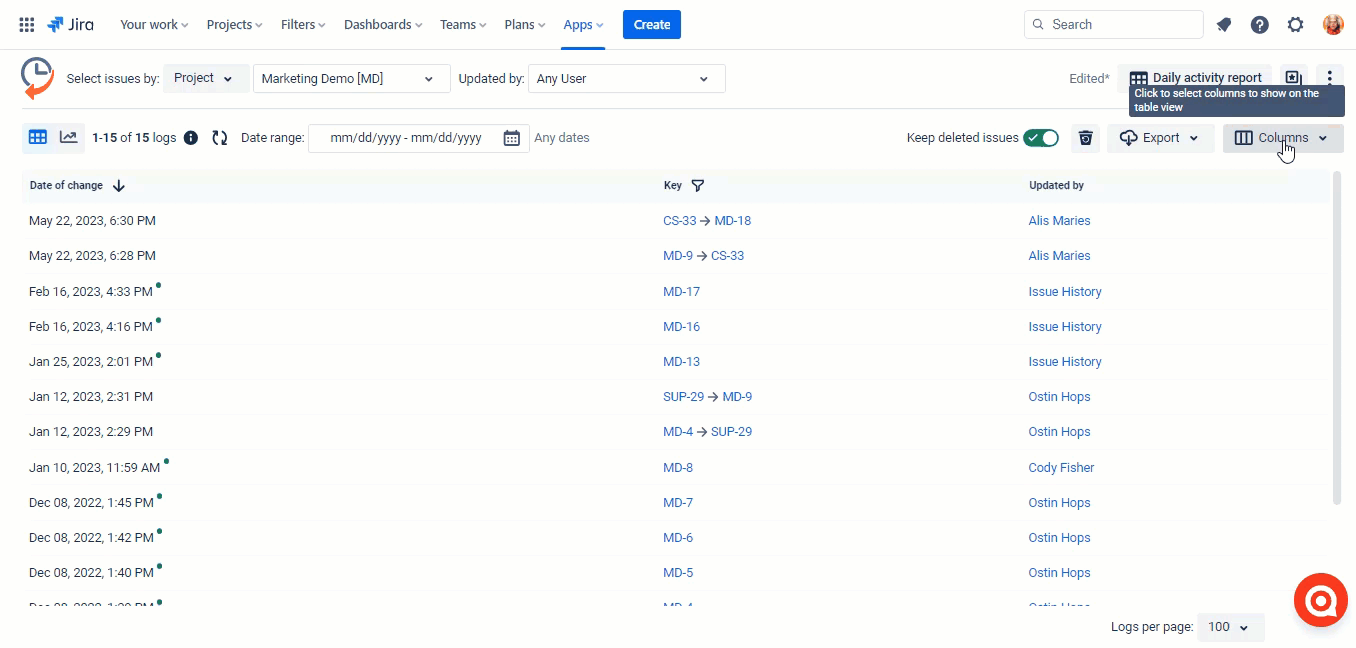Image resolution: width=1356 pixels, height=648 pixels.
Task: Change Logs per page 100 dropdown
Action: 1231,627
